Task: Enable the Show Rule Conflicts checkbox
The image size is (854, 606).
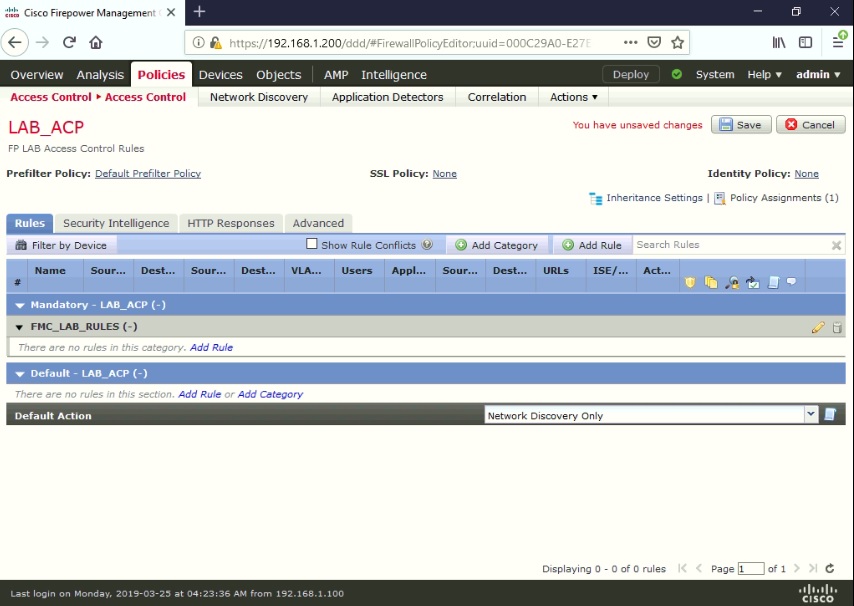Action: click(311, 243)
